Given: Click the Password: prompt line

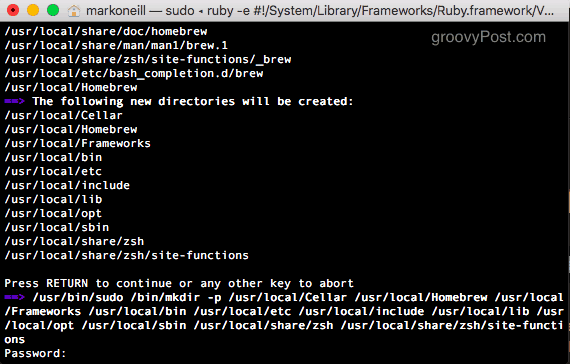Looking at the screenshot, I should coord(35,353).
